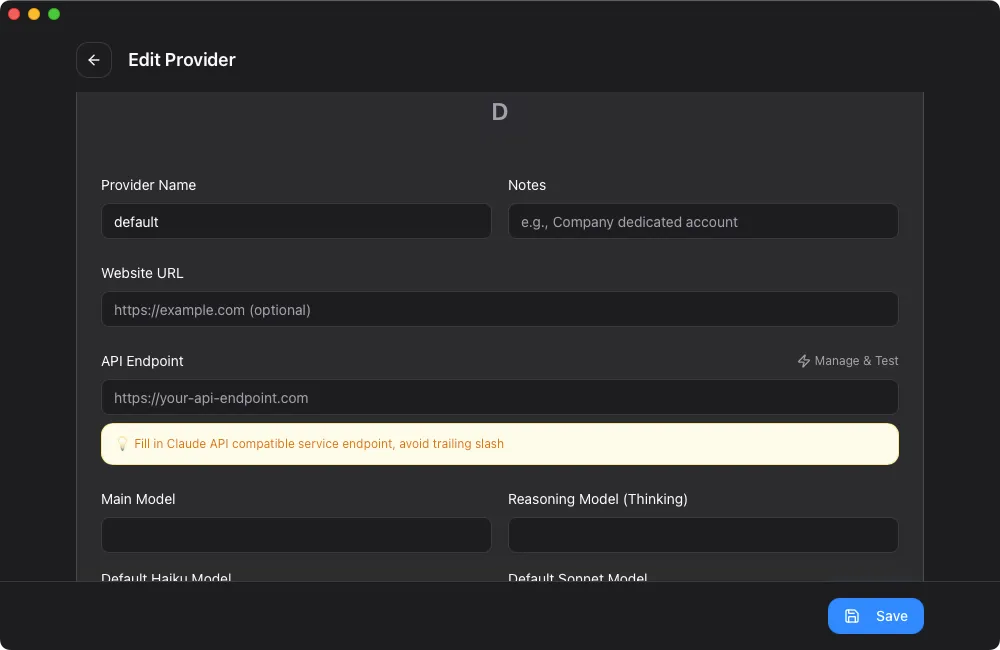
Task: Click the D provider avatar icon
Action: (500, 112)
